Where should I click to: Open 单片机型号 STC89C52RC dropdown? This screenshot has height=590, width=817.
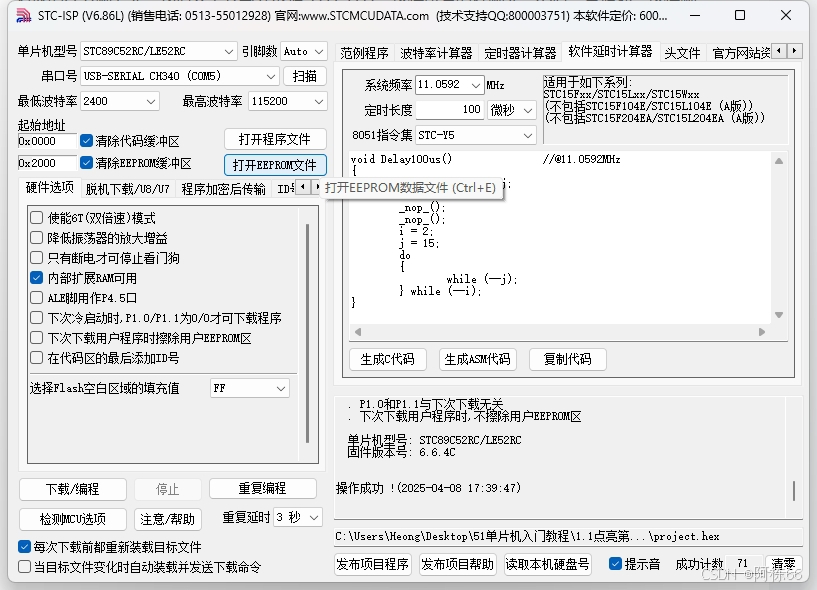coord(158,51)
